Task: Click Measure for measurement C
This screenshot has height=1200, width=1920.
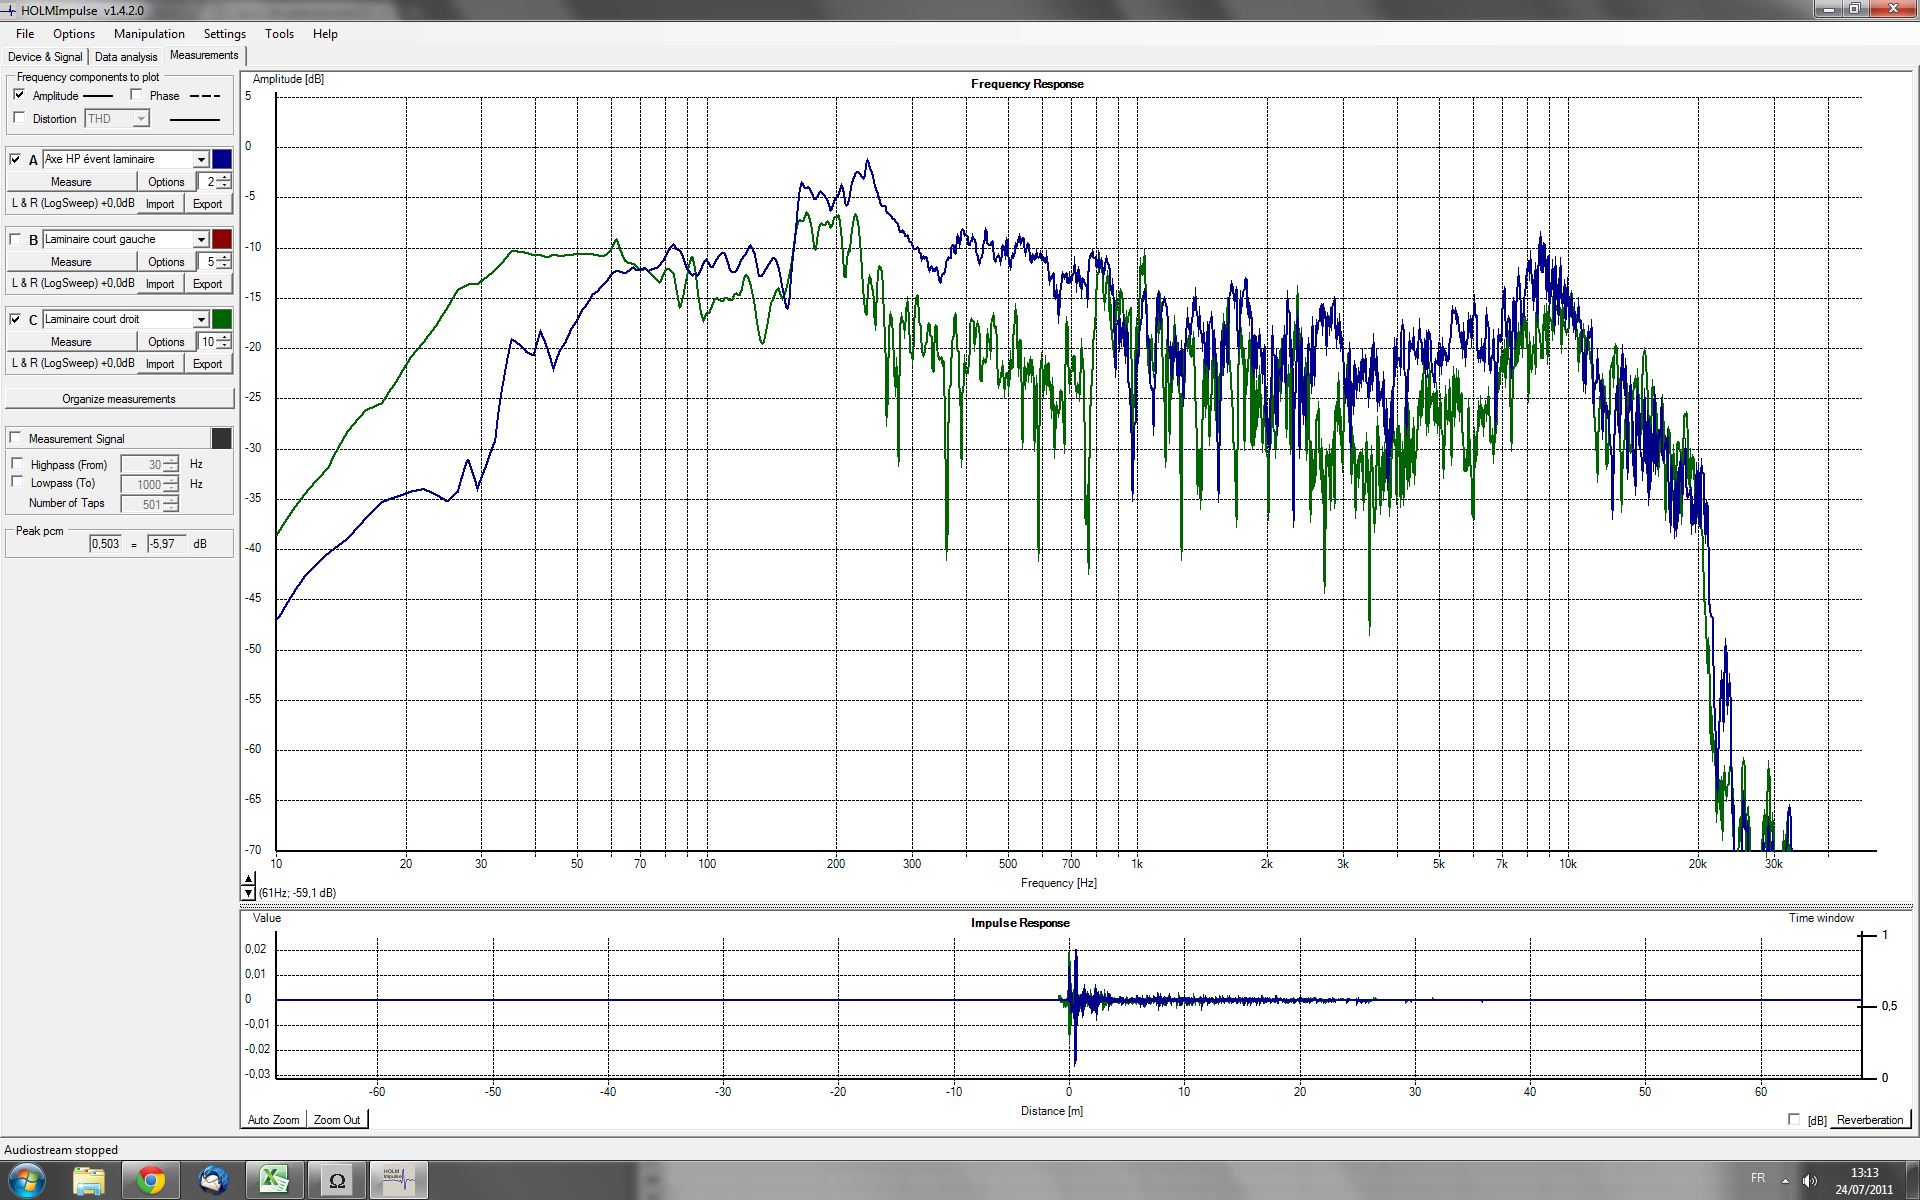Action: pyautogui.click(x=71, y=341)
